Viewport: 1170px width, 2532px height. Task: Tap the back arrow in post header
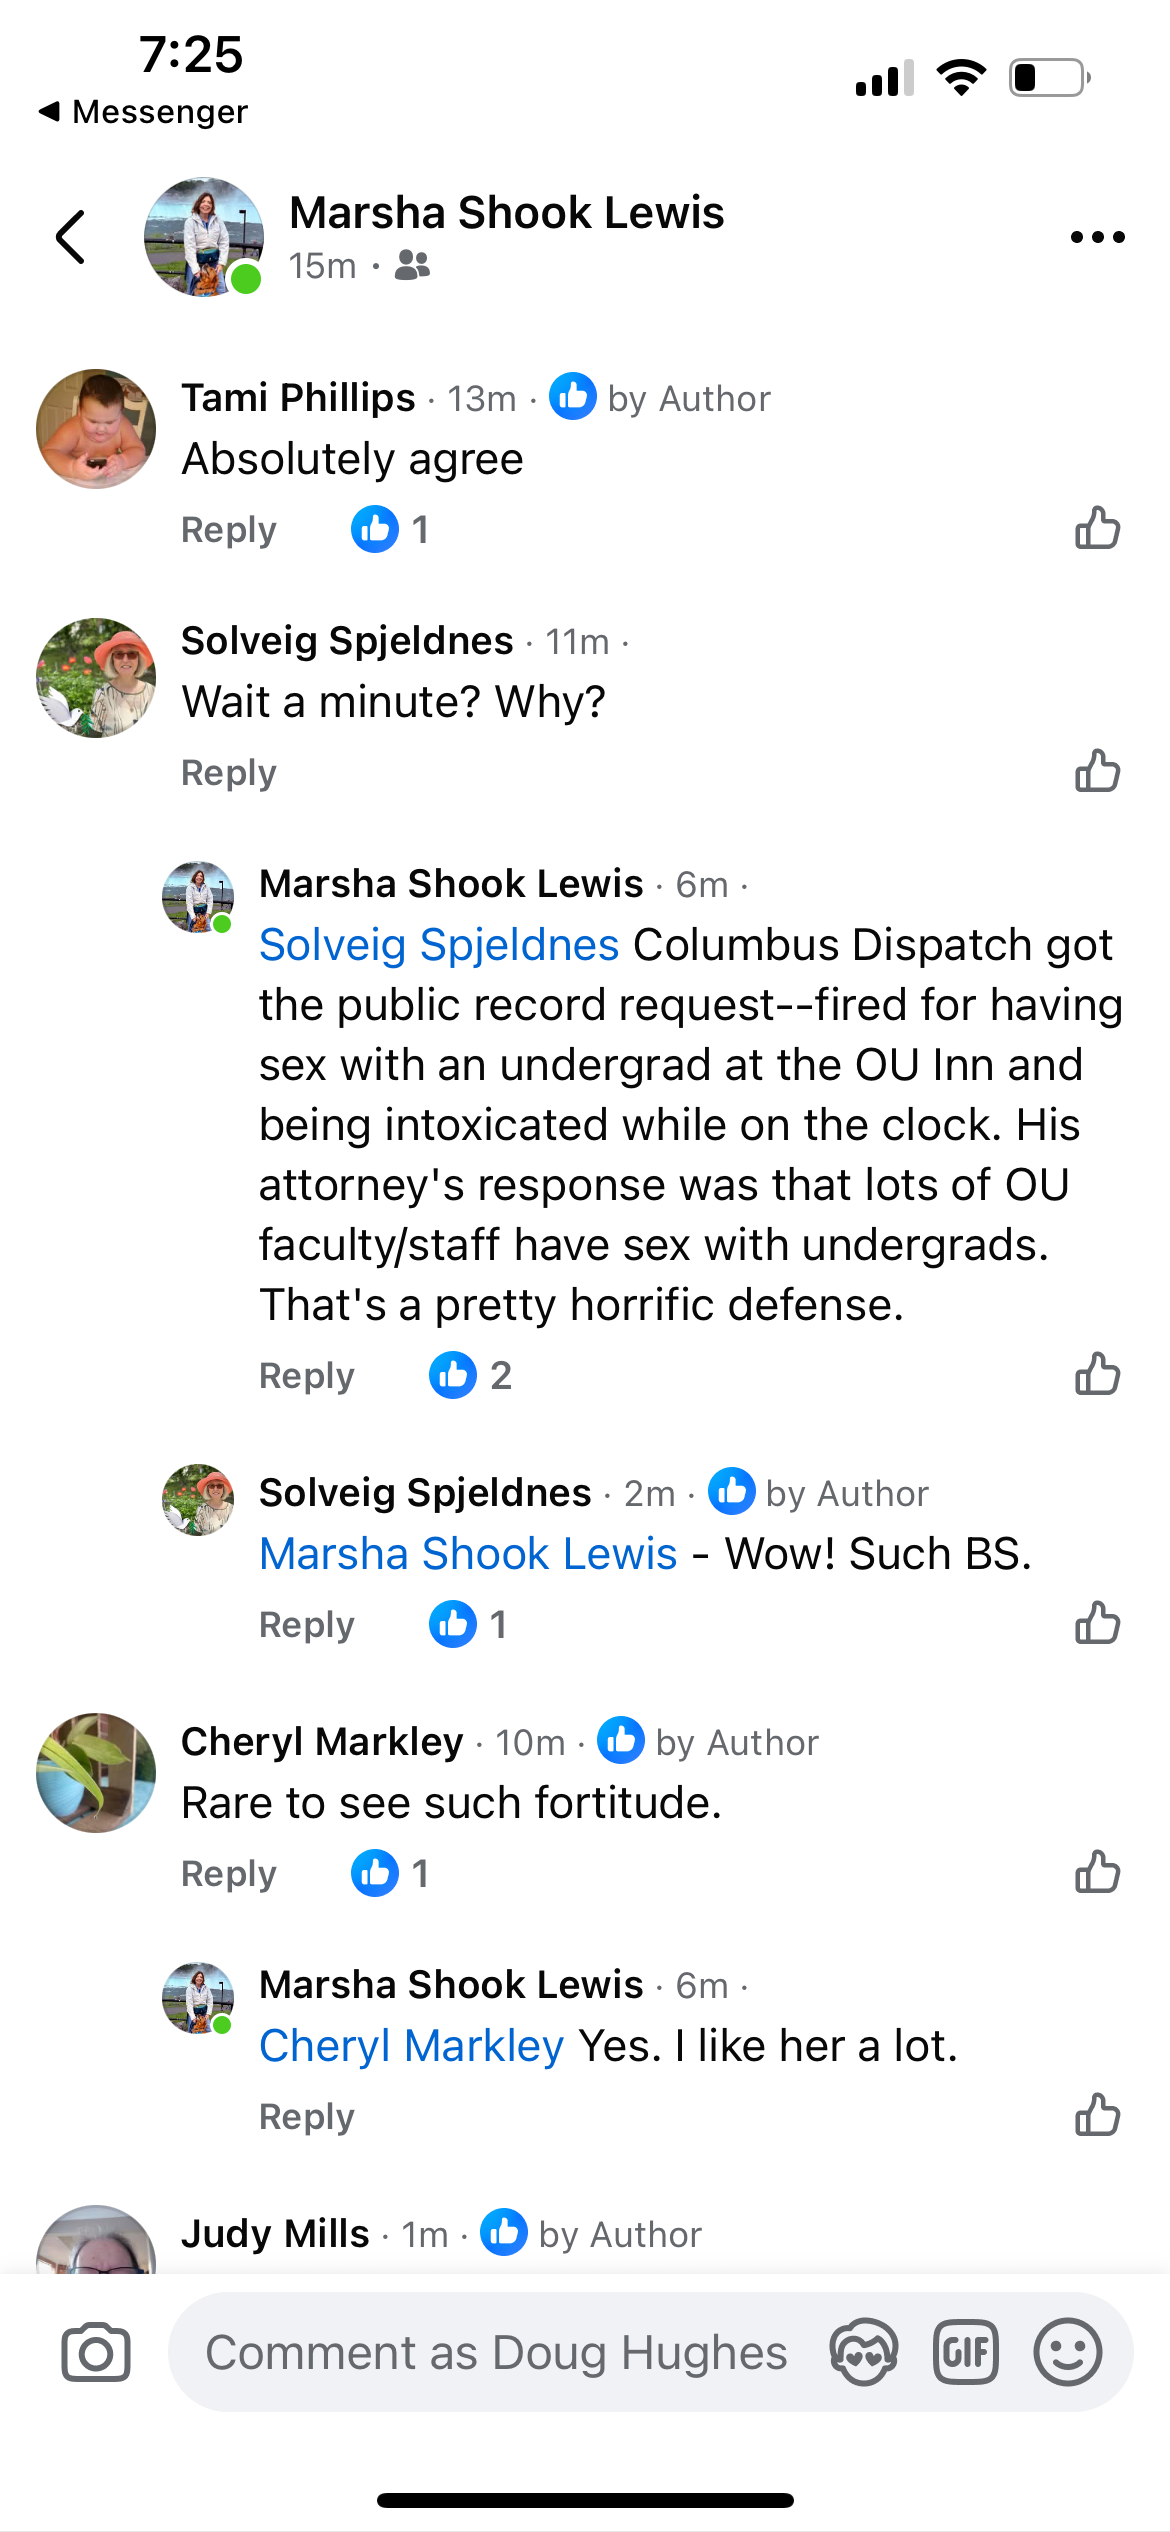[71, 238]
